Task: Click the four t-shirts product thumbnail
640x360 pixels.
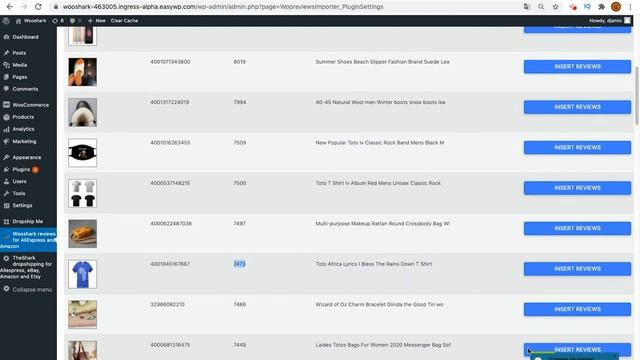Action: point(82,193)
